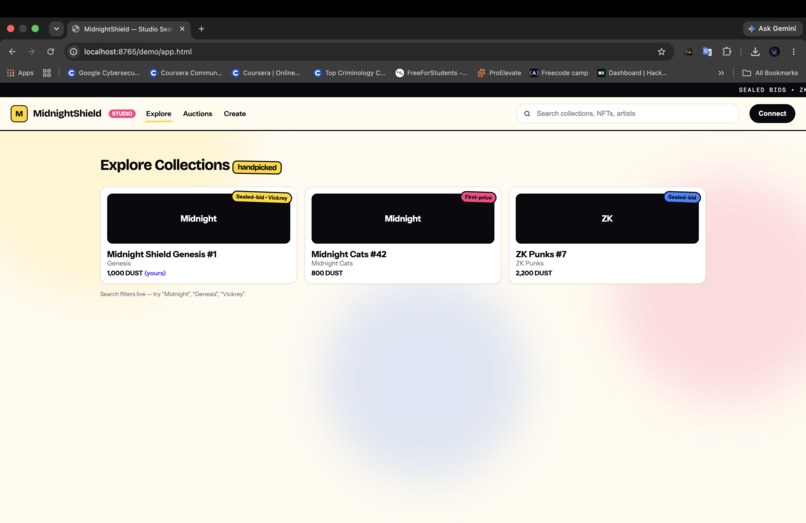View site information icon beside URL

[x=74, y=51]
